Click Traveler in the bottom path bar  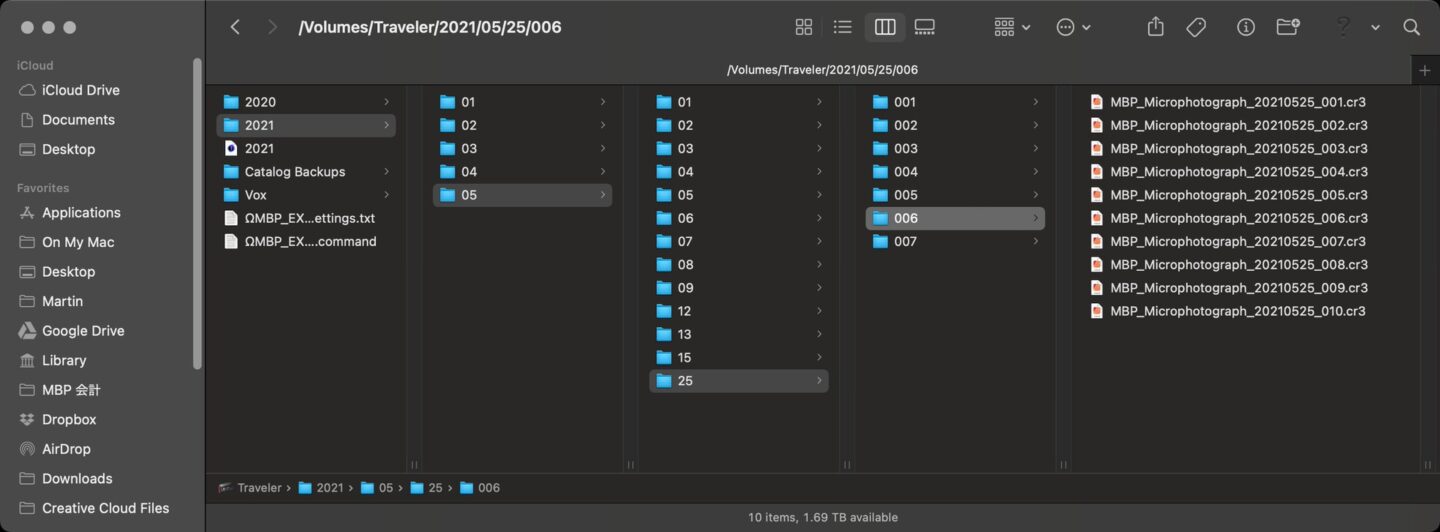pos(259,488)
